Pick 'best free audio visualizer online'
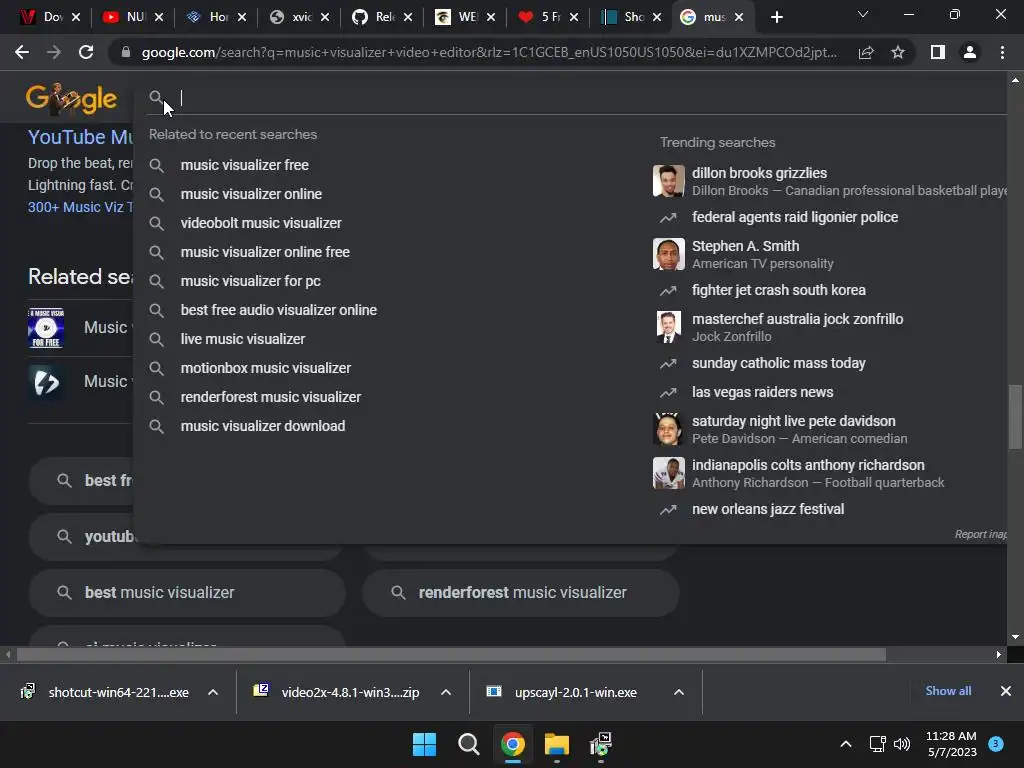1024x768 pixels. tap(278, 310)
